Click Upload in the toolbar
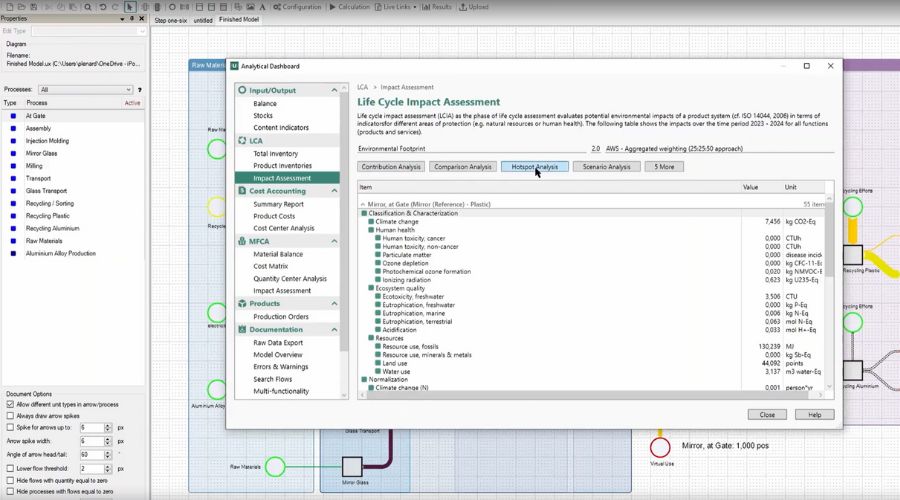This screenshot has width=900, height=500. [x=474, y=7]
